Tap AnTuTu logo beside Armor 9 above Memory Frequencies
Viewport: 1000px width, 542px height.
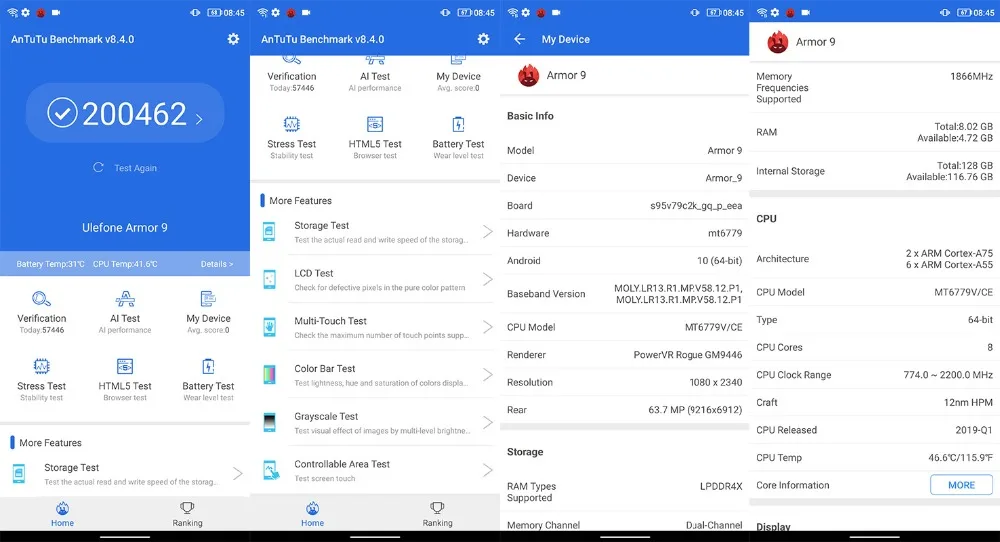point(777,42)
